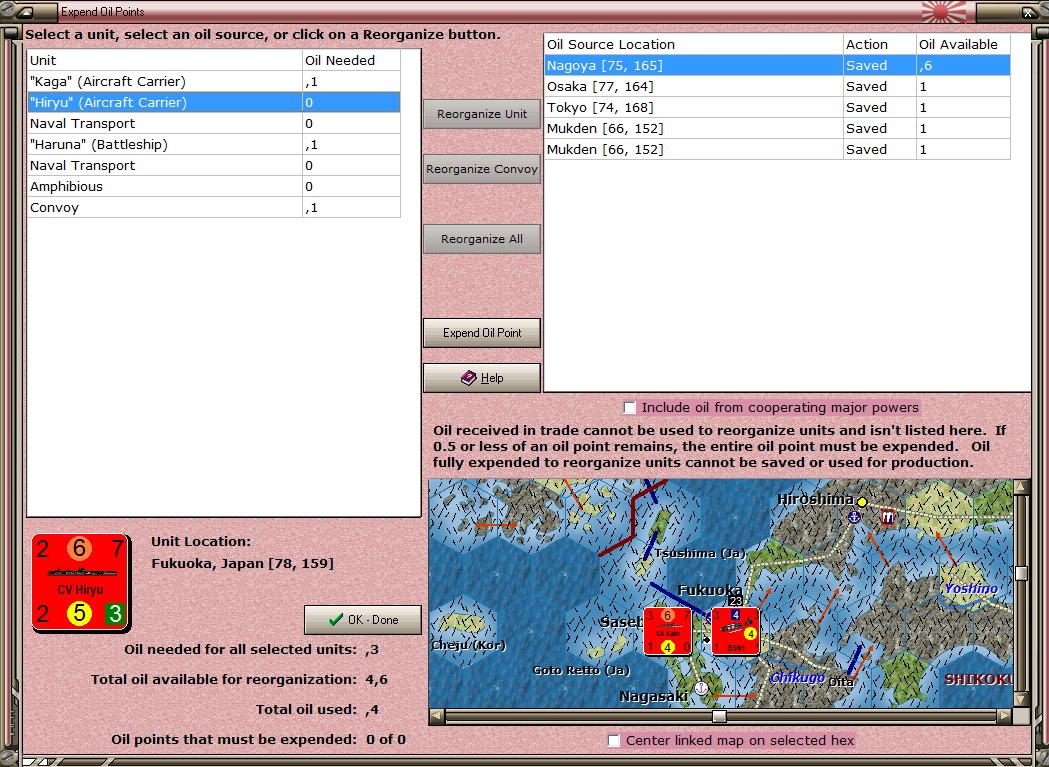
Task: Sort by the Unit column header
Action: tap(165, 60)
